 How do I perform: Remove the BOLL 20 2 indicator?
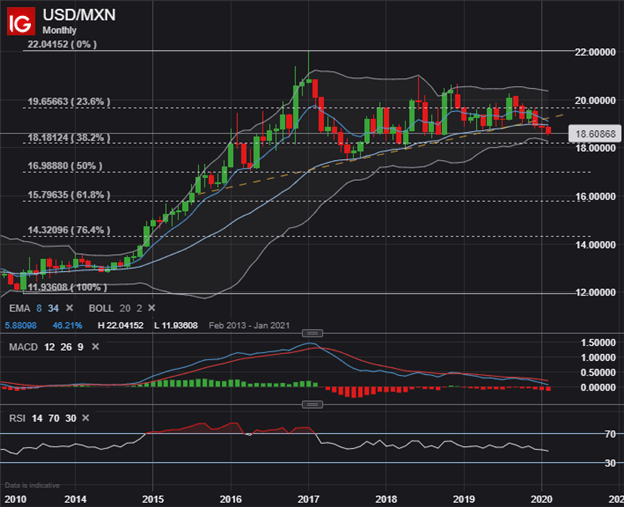[152, 308]
